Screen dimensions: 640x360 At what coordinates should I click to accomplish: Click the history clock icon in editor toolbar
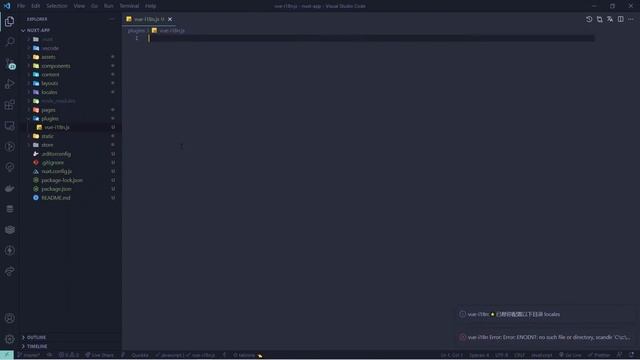click(589, 19)
